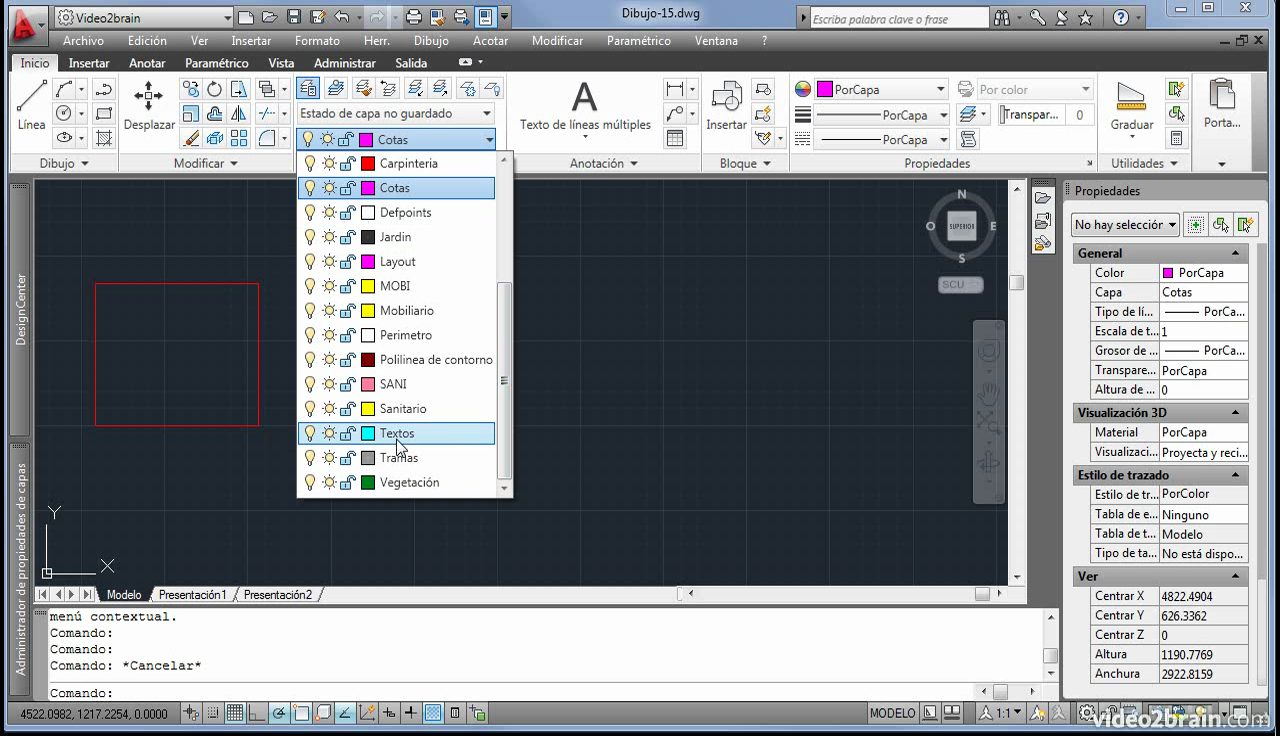Click Texto de líneas múltiples tool
The height and width of the screenshot is (736, 1280).
584,106
